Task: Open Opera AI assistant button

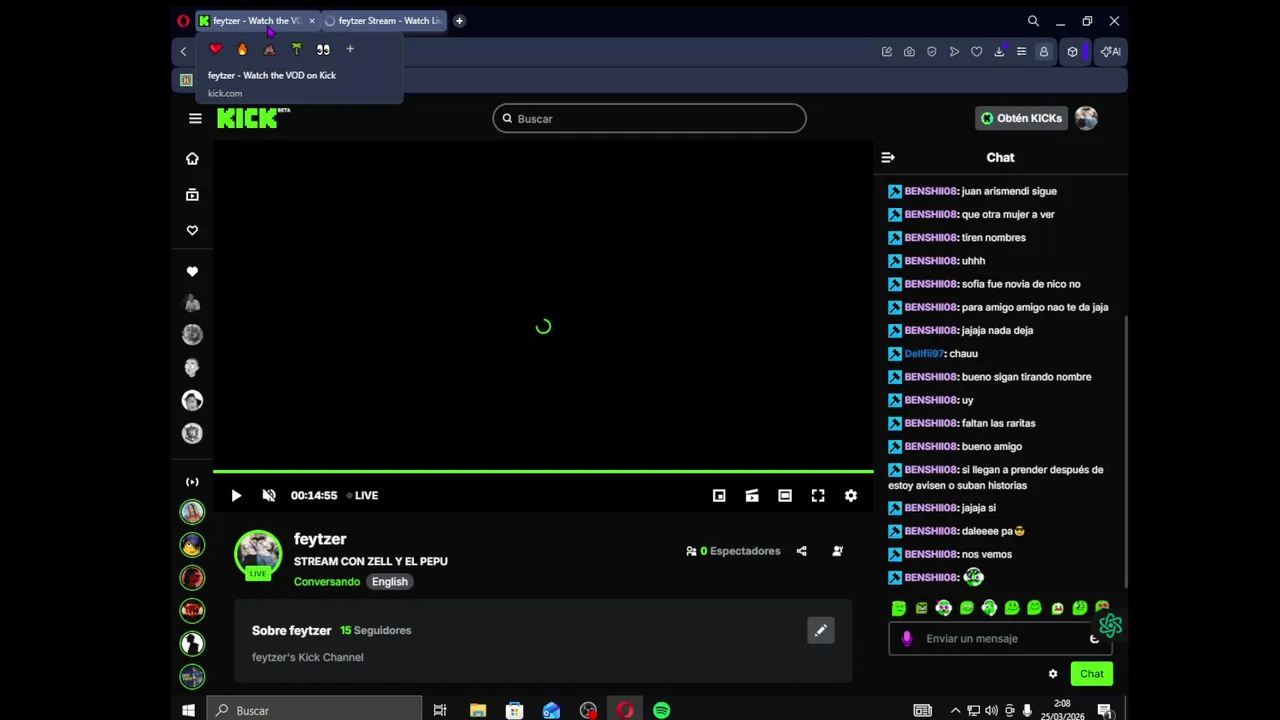Action: click(1110, 51)
